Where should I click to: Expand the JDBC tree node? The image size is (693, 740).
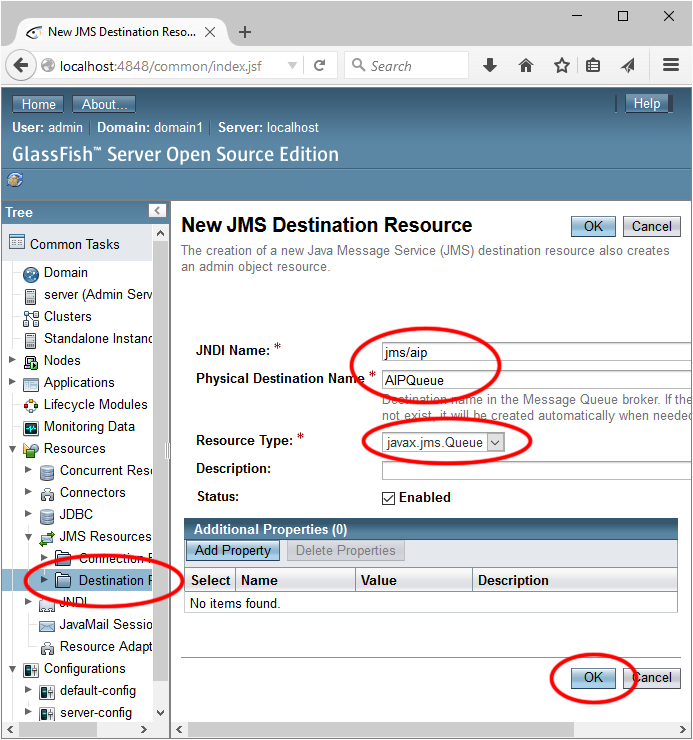(28, 513)
